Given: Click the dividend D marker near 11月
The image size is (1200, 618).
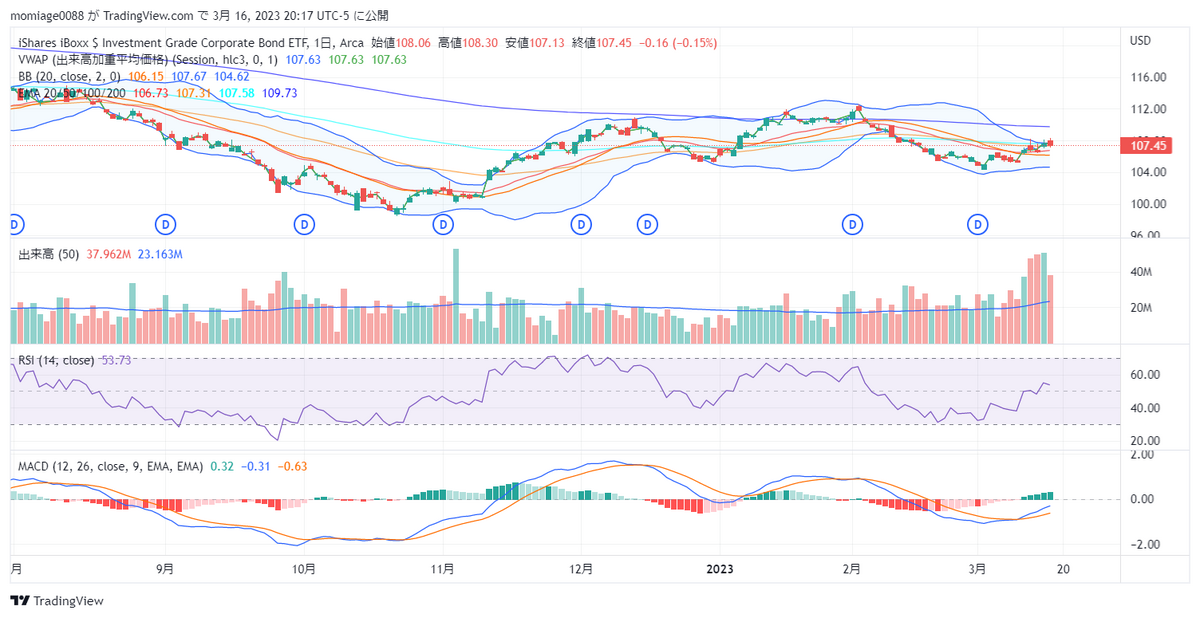Looking at the screenshot, I should point(443,224).
